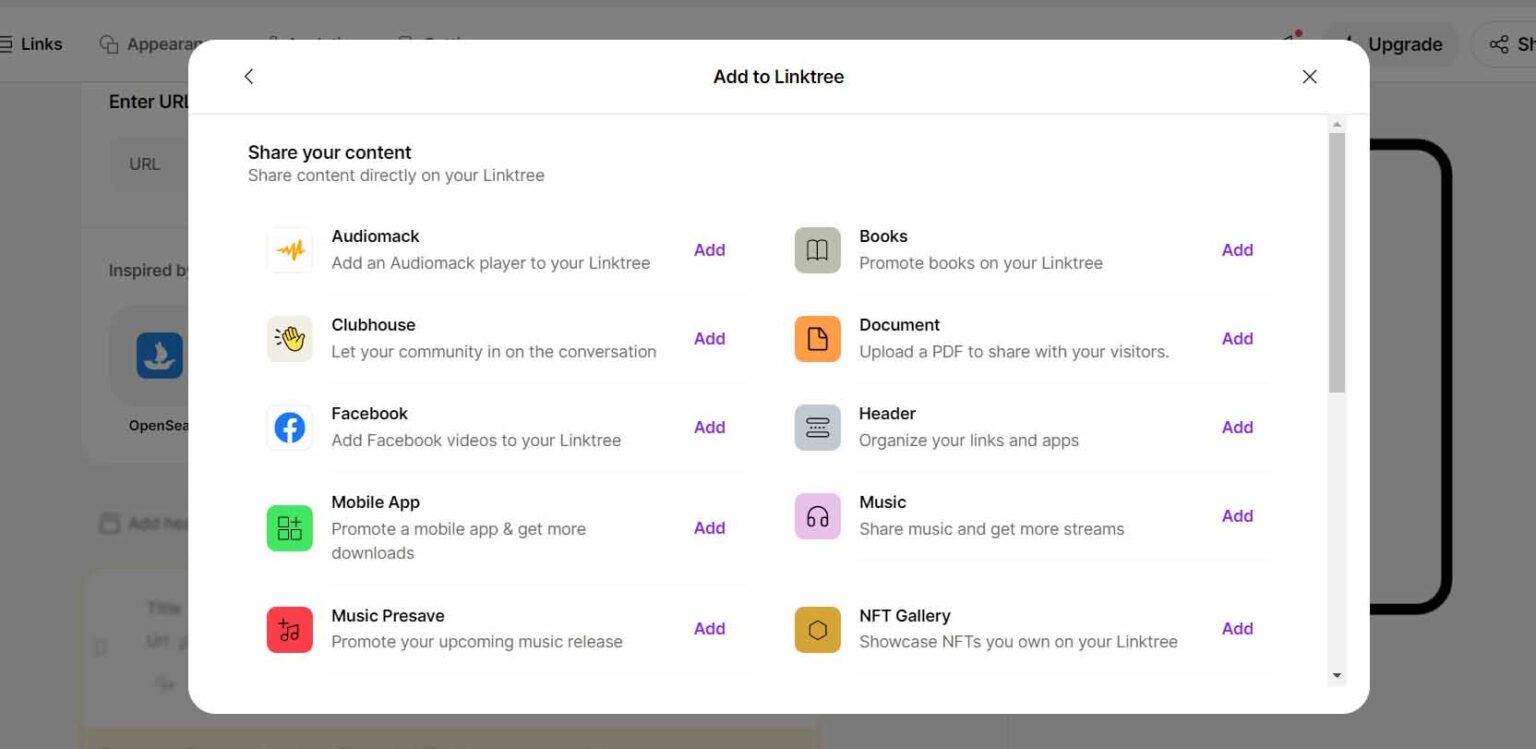
Task: Add Audiomack to your Linktree
Action: coord(710,250)
